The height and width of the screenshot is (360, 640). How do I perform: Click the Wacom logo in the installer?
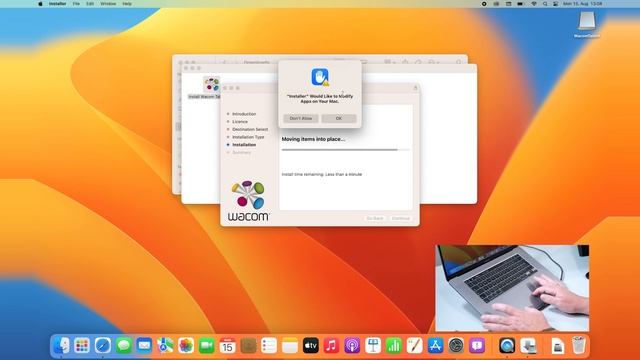(249, 201)
